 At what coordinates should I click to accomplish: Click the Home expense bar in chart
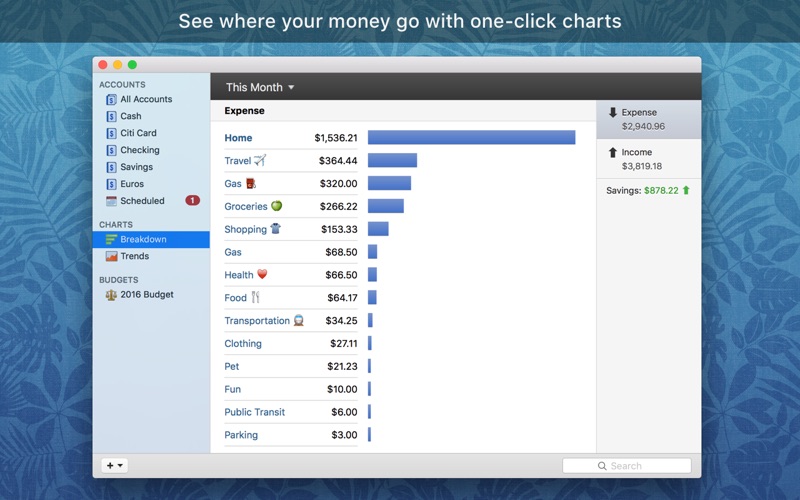[x=471, y=137]
